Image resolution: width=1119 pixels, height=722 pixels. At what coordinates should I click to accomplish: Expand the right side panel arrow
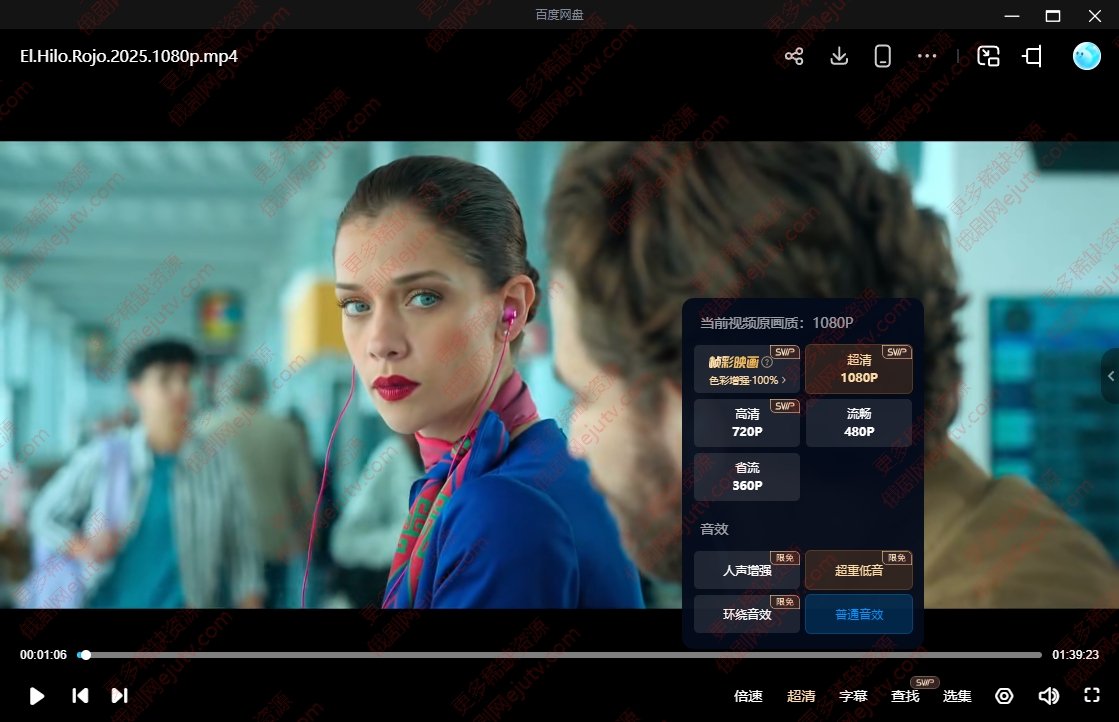click(x=1110, y=376)
